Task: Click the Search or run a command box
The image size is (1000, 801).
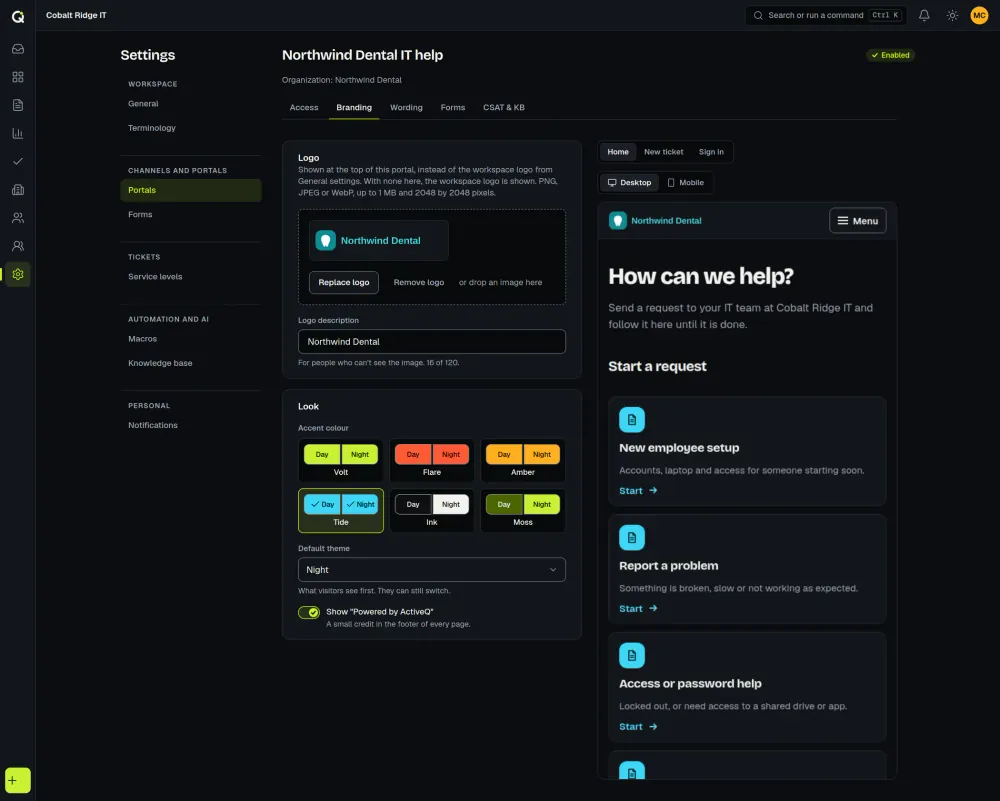Action: coord(826,15)
